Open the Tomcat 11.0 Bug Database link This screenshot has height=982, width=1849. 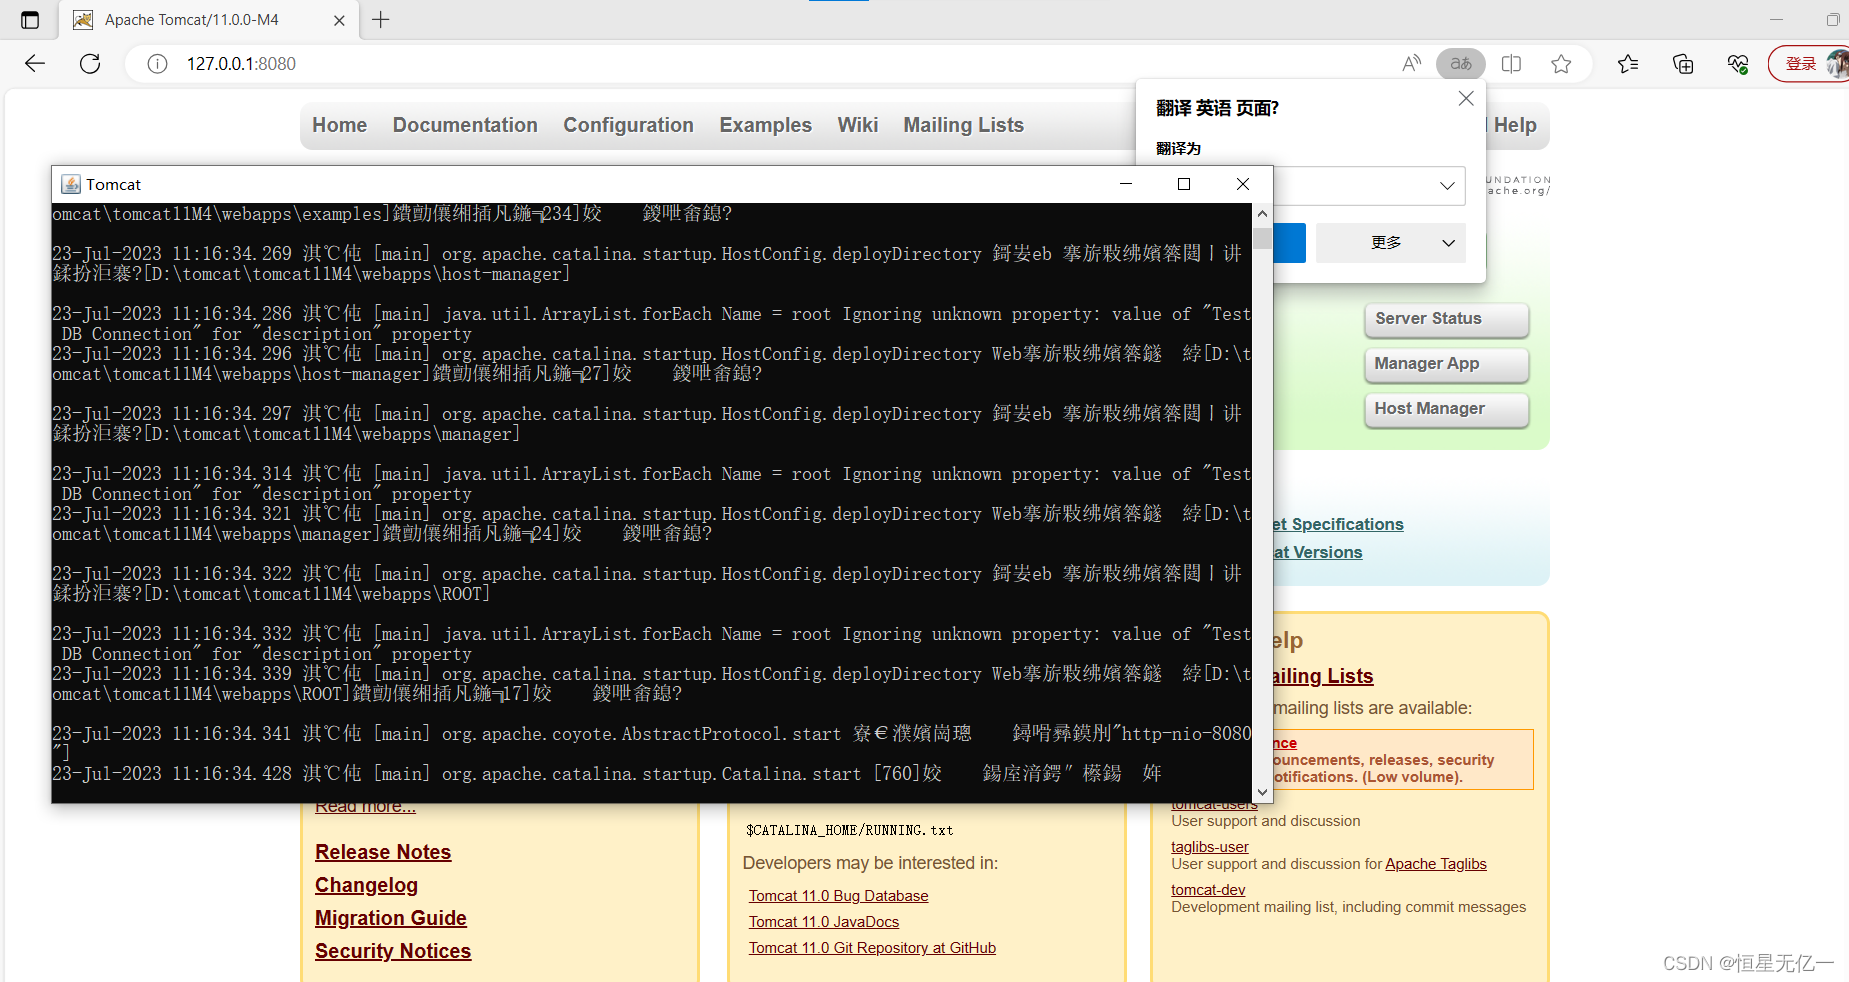coord(838,895)
